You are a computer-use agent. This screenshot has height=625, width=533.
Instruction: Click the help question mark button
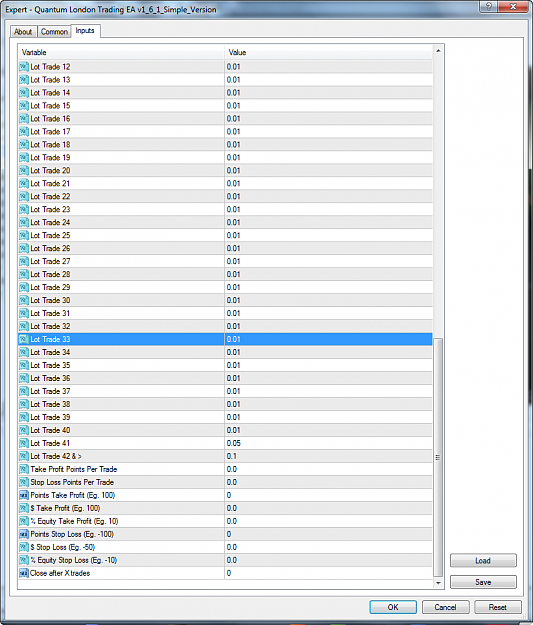(x=489, y=6)
